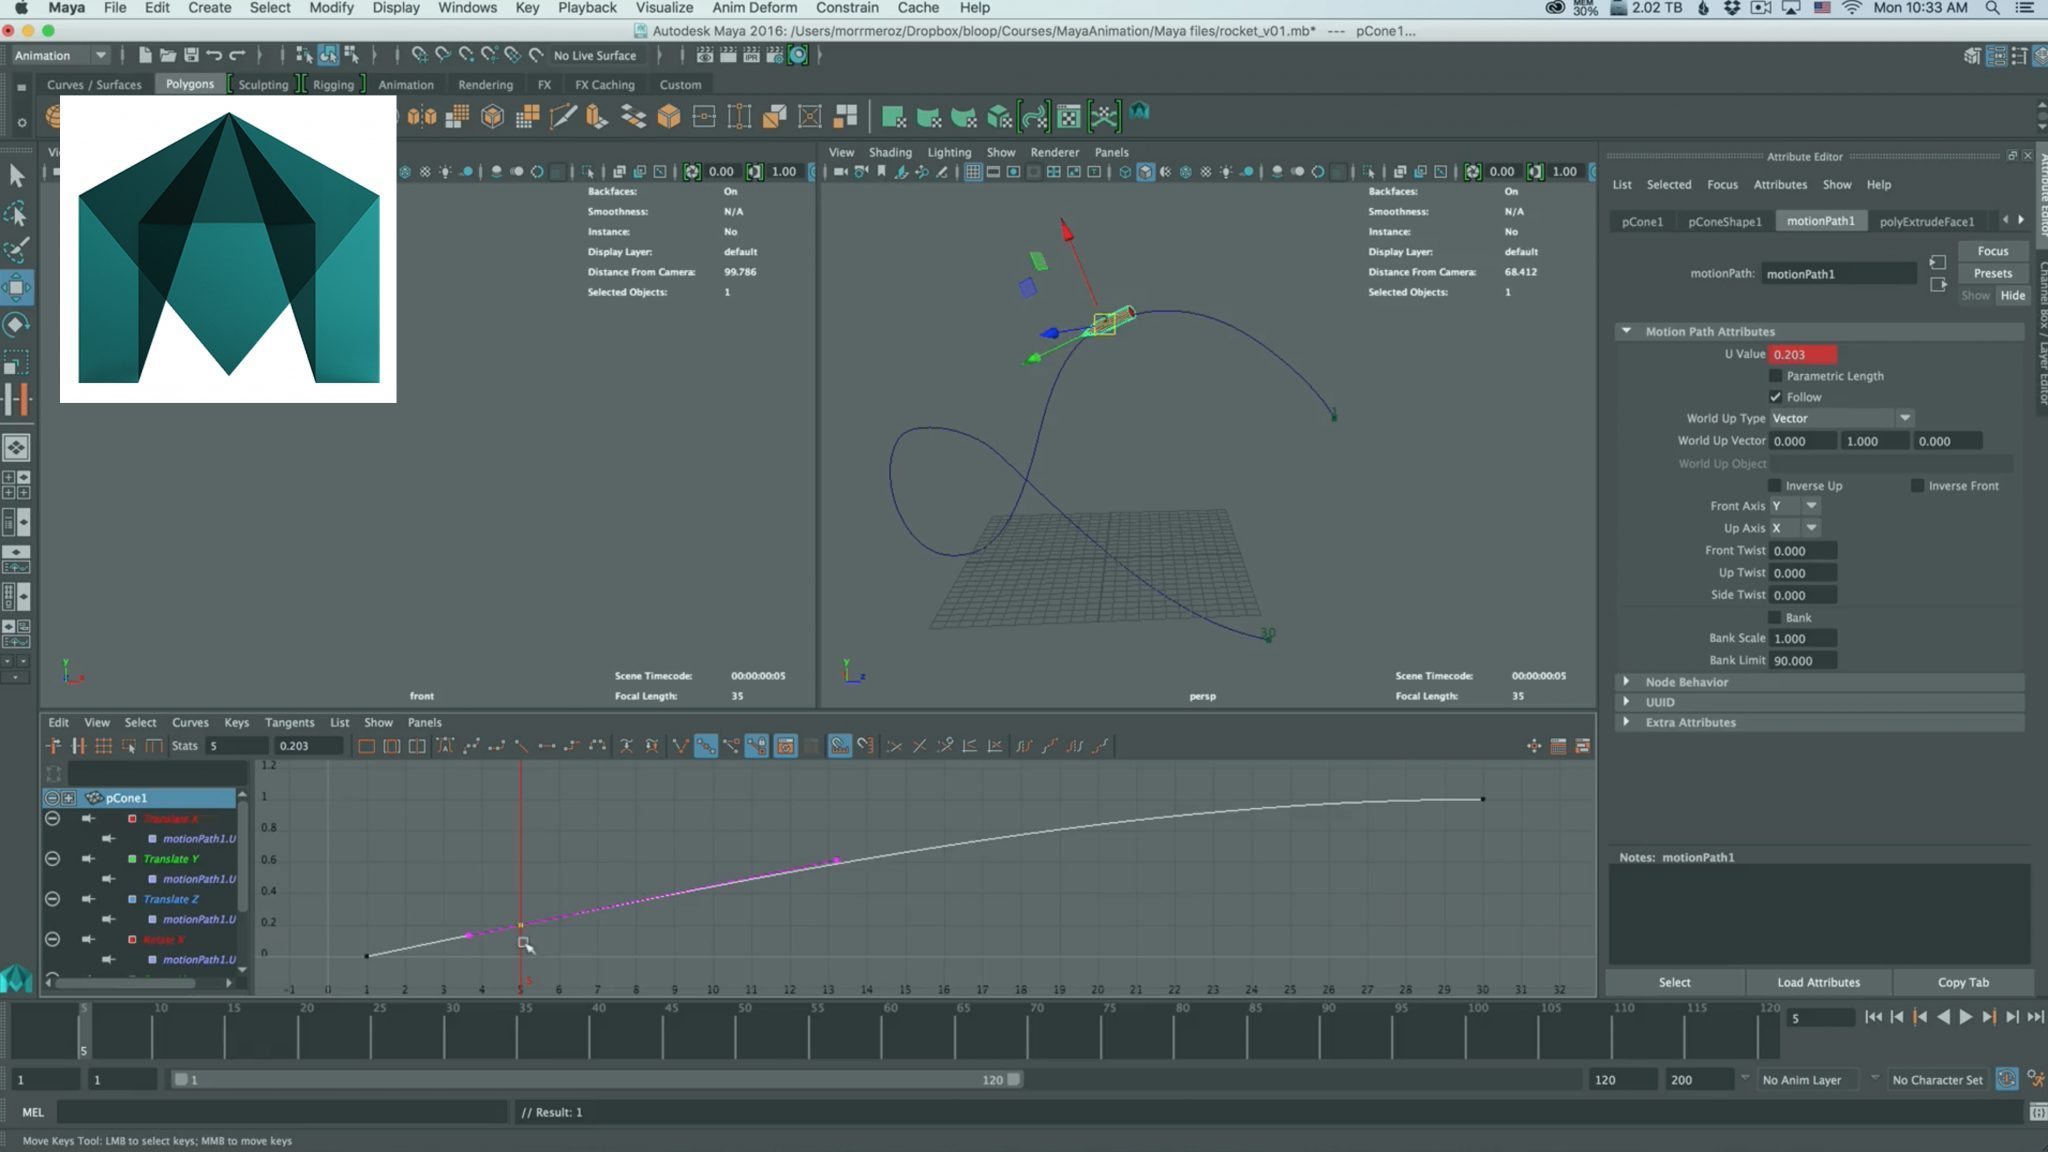Click the Copy Tab button

pos(1962,982)
